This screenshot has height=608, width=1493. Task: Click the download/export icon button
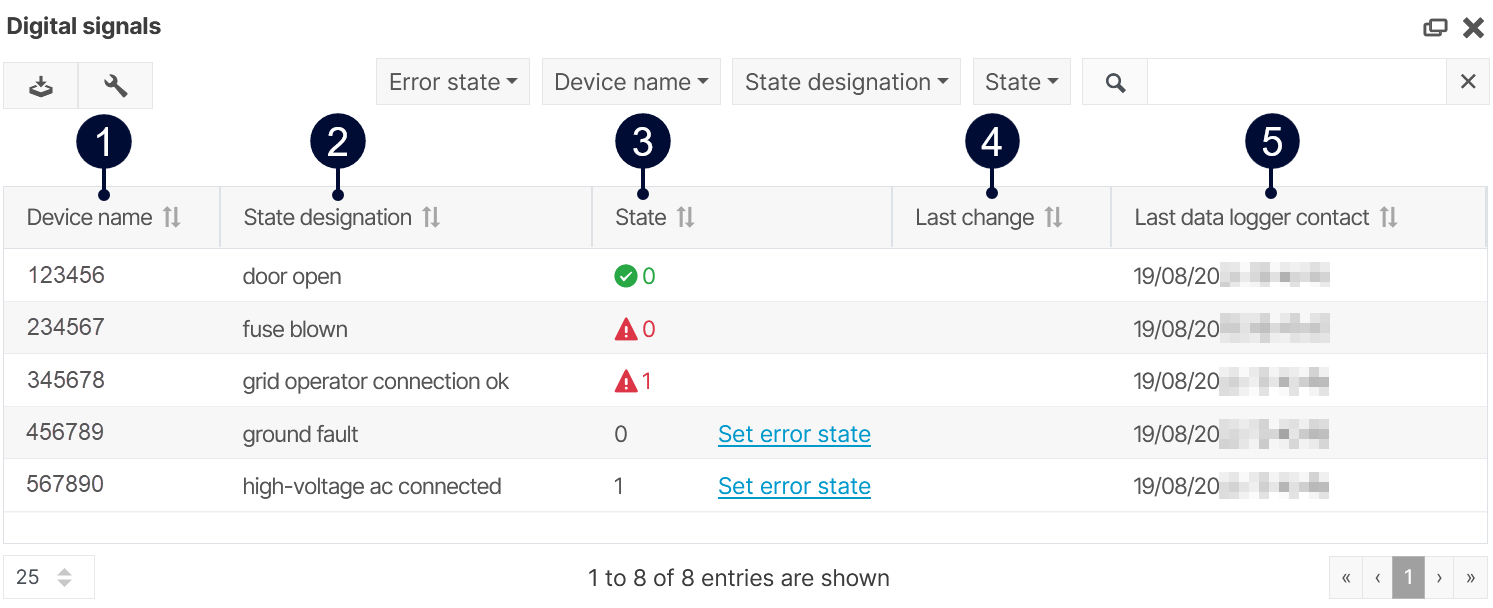(41, 86)
